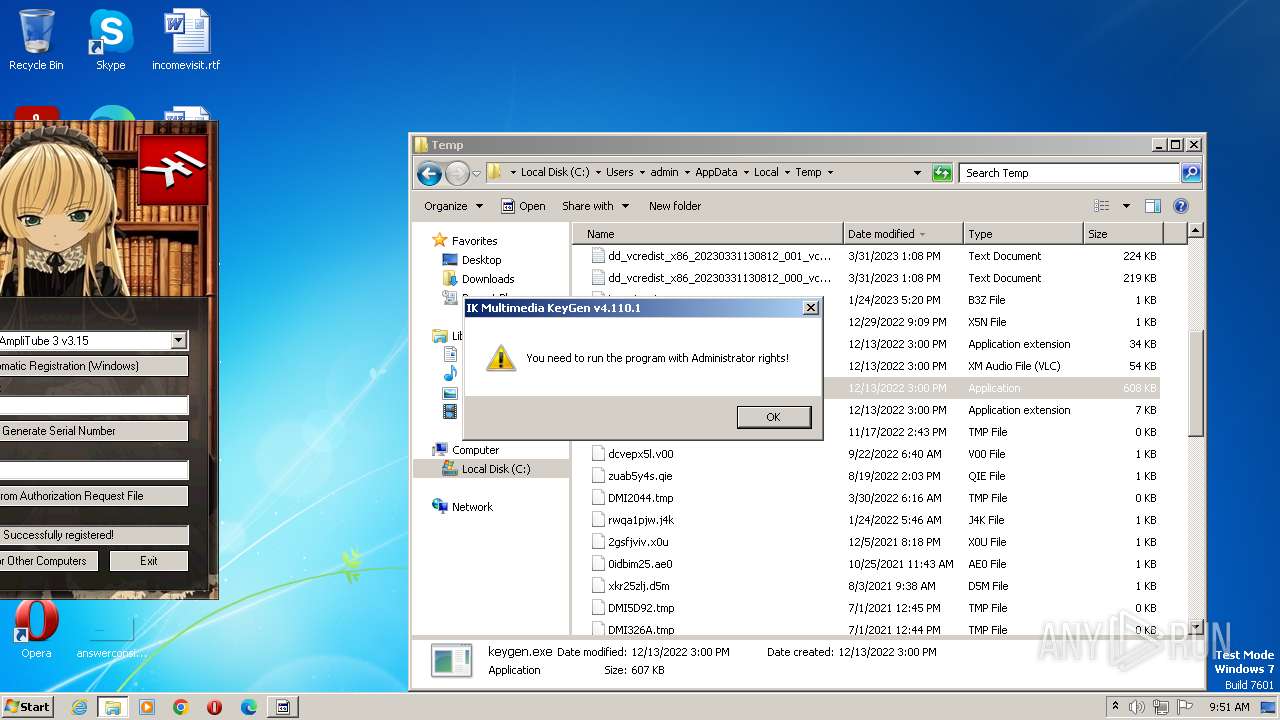Expand breadcrumb arrow after Users
The image size is (1280, 720).
(x=642, y=173)
